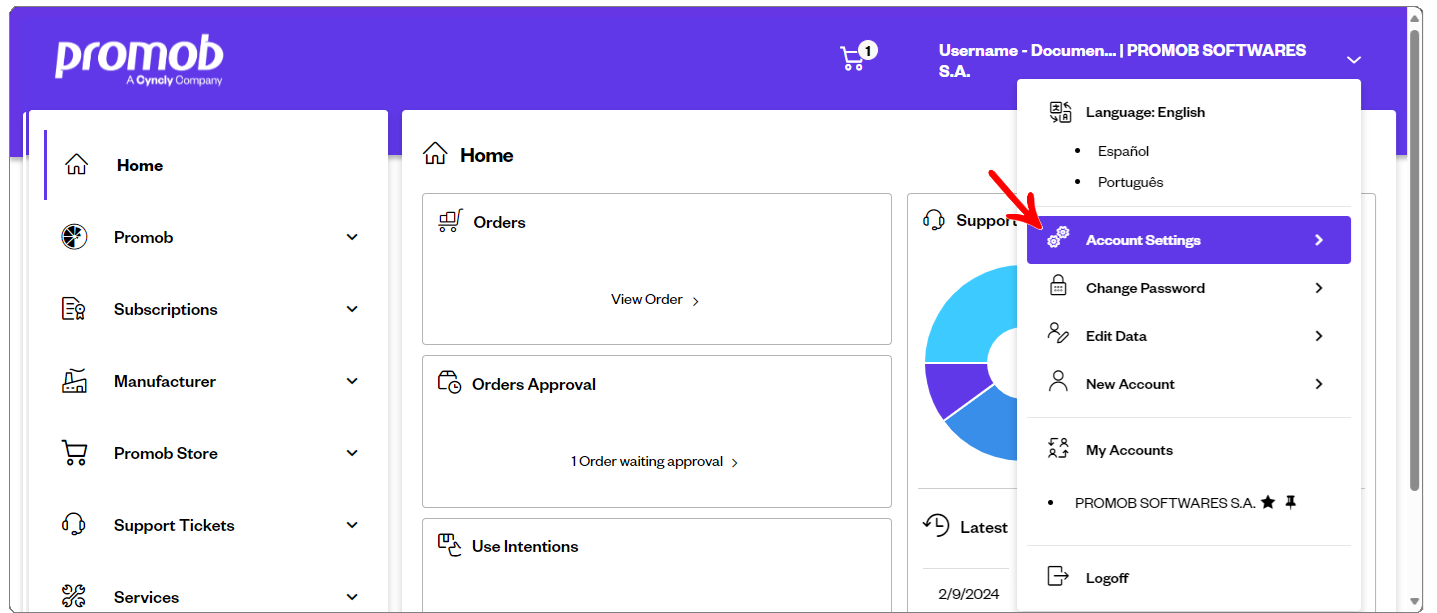Click the Language translate icon
The width and height of the screenshot is (1437, 613).
click(1060, 112)
